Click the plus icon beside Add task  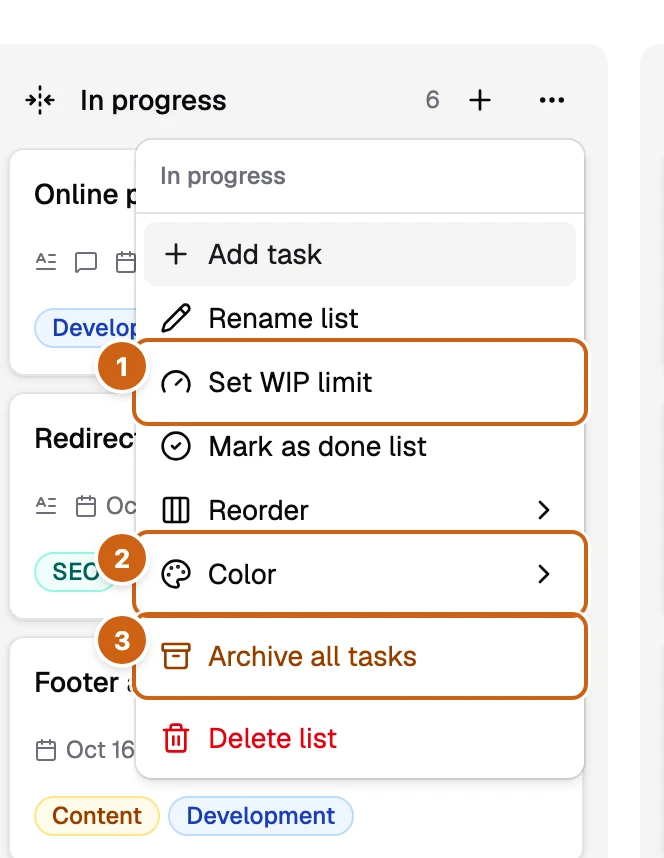click(176, 254)
